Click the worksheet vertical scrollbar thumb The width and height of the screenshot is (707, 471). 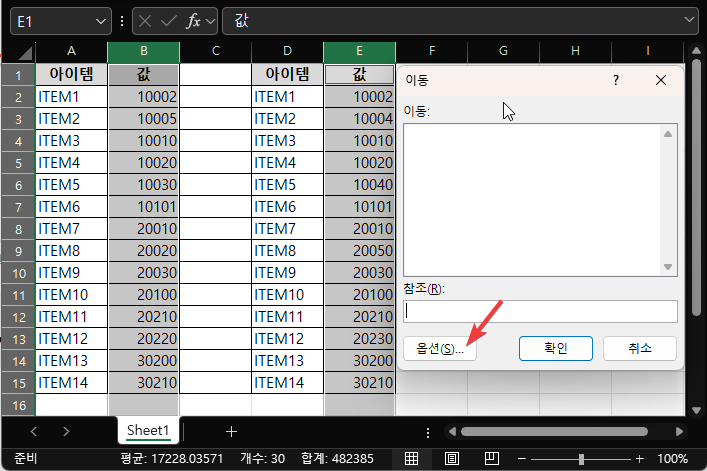pyautogui.click(x=696, y=187)
